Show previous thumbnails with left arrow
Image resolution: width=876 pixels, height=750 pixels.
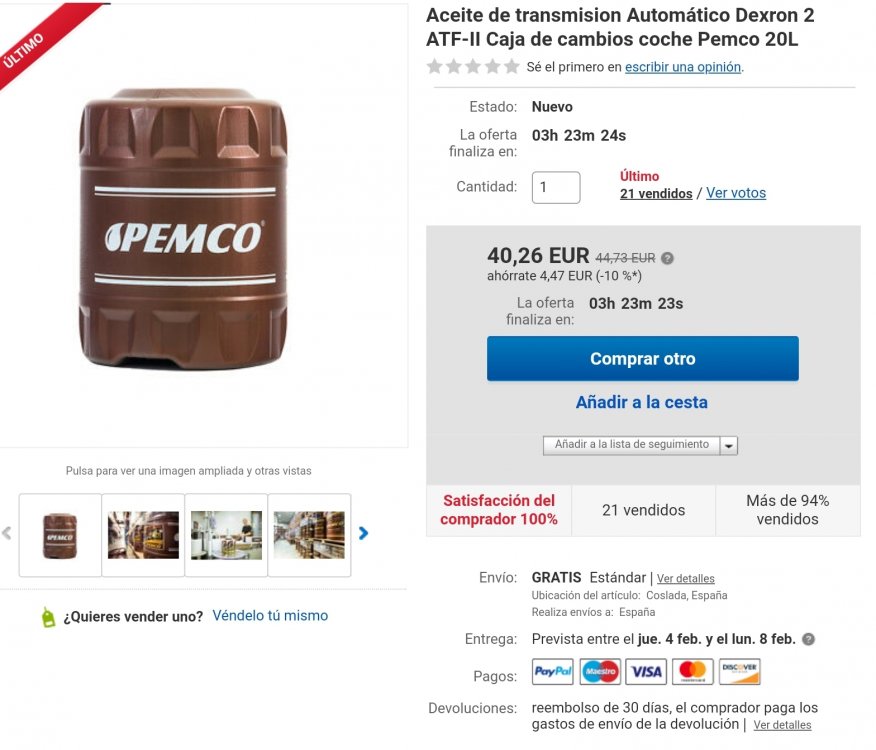7,533
